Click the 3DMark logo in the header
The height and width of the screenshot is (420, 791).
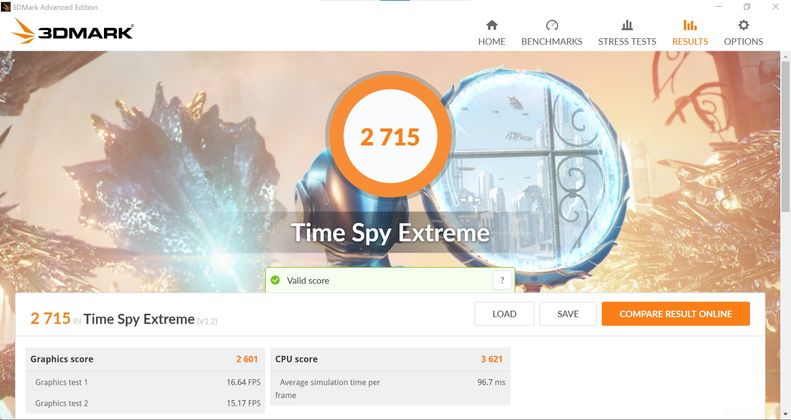coord(73,31)
